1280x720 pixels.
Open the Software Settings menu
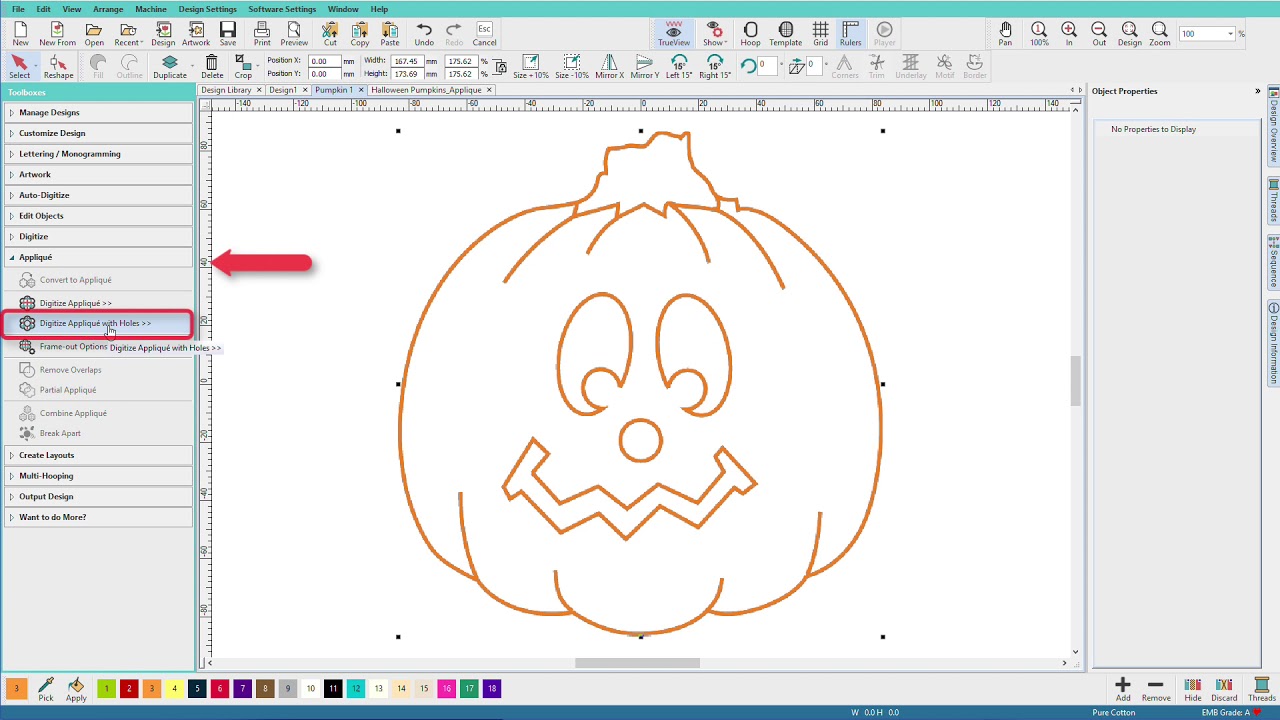click(x=282, y=9)
